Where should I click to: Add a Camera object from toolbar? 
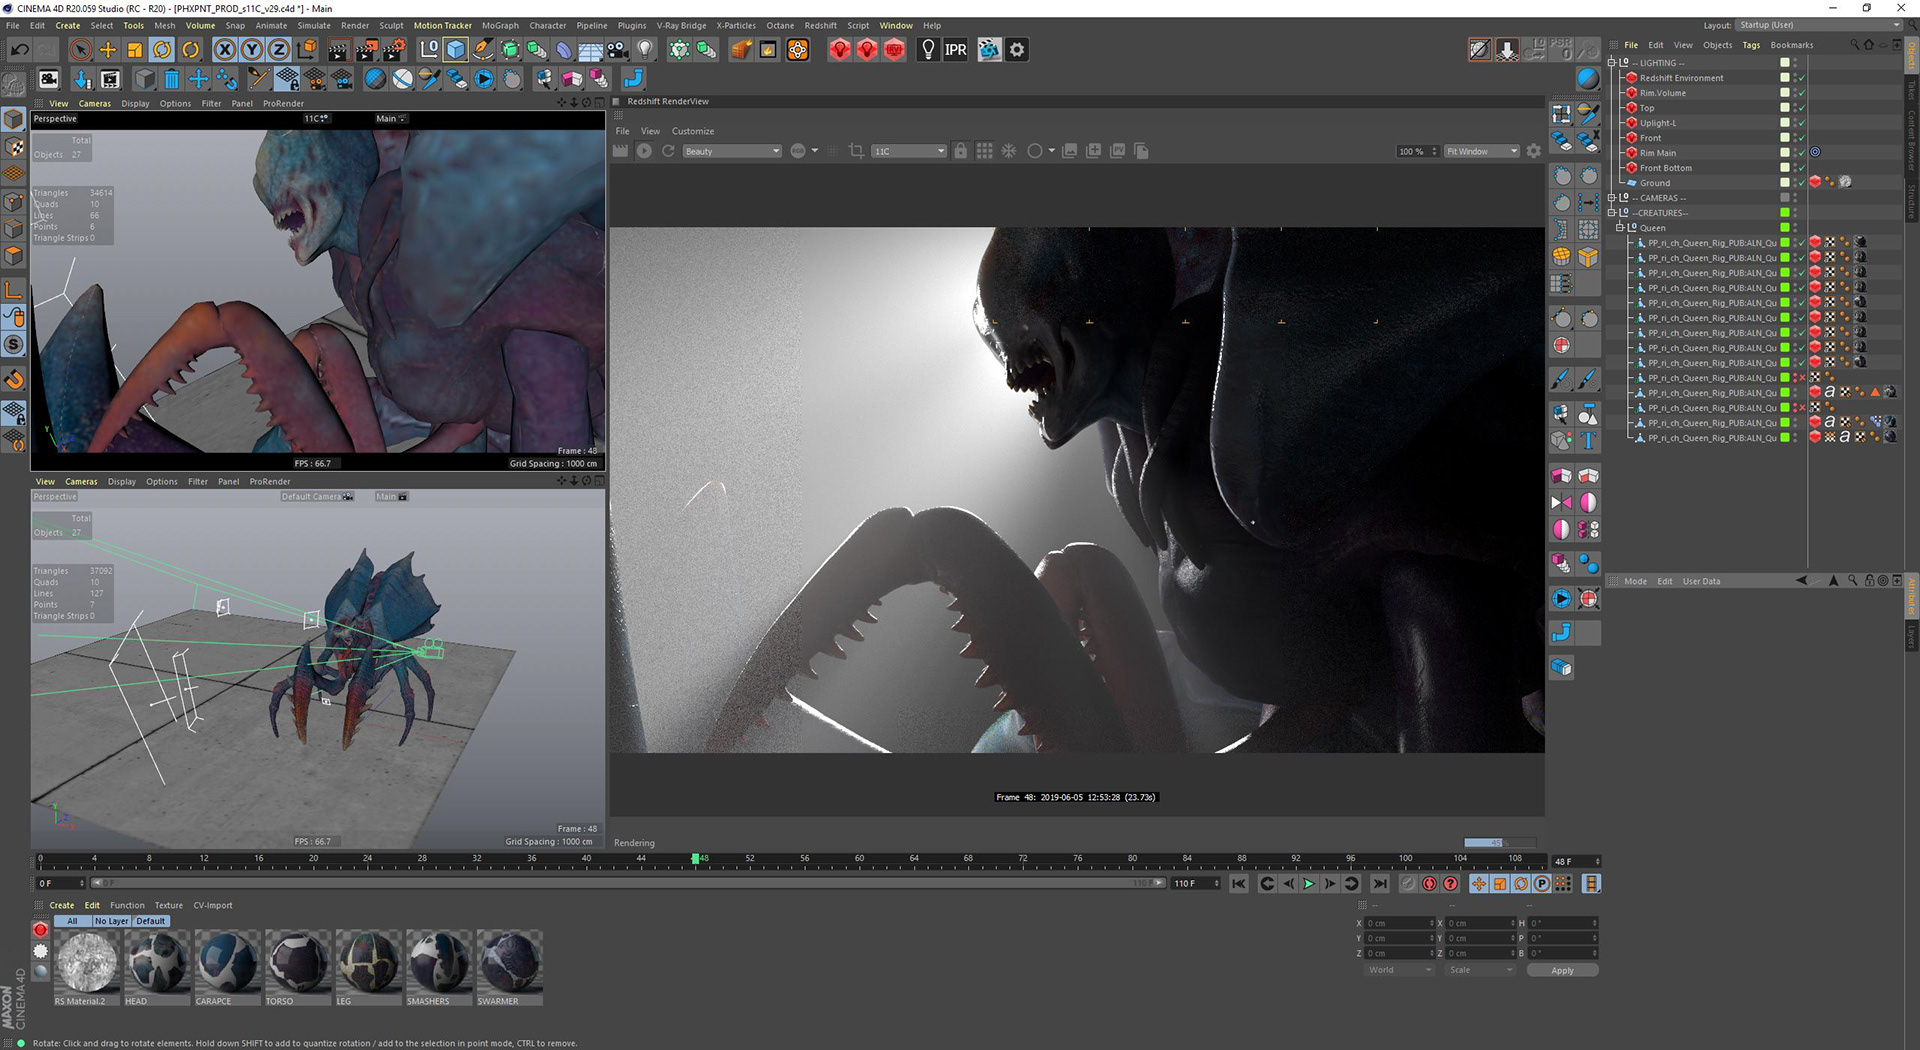[x=618, y=50]
